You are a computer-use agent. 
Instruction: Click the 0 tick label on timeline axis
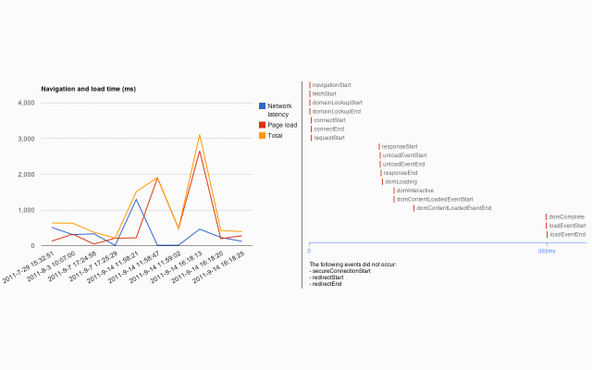coord(309,251)
